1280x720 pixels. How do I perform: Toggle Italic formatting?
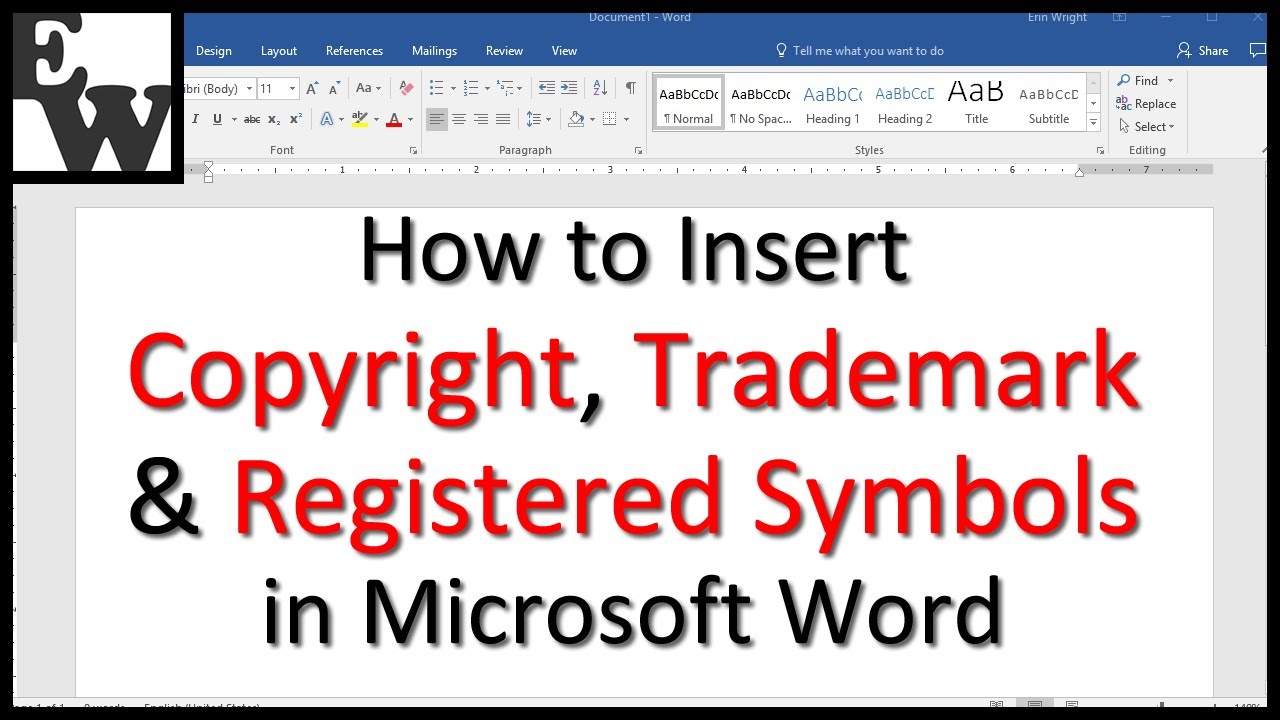coord(195,119)
